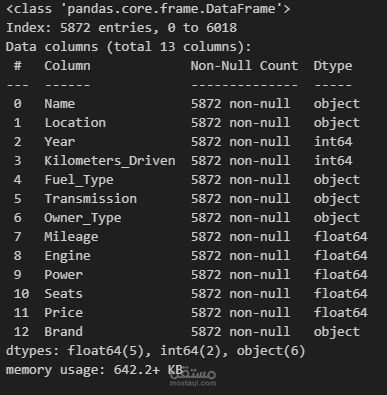The image size is (387, 395).
Task: Click the Index entries range line
Action: point(121,28)
